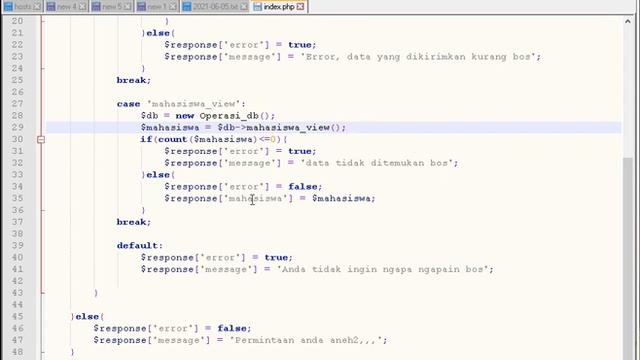Click line number 45 in the margin
640x360 pixels.
click(x=17, y=317)
